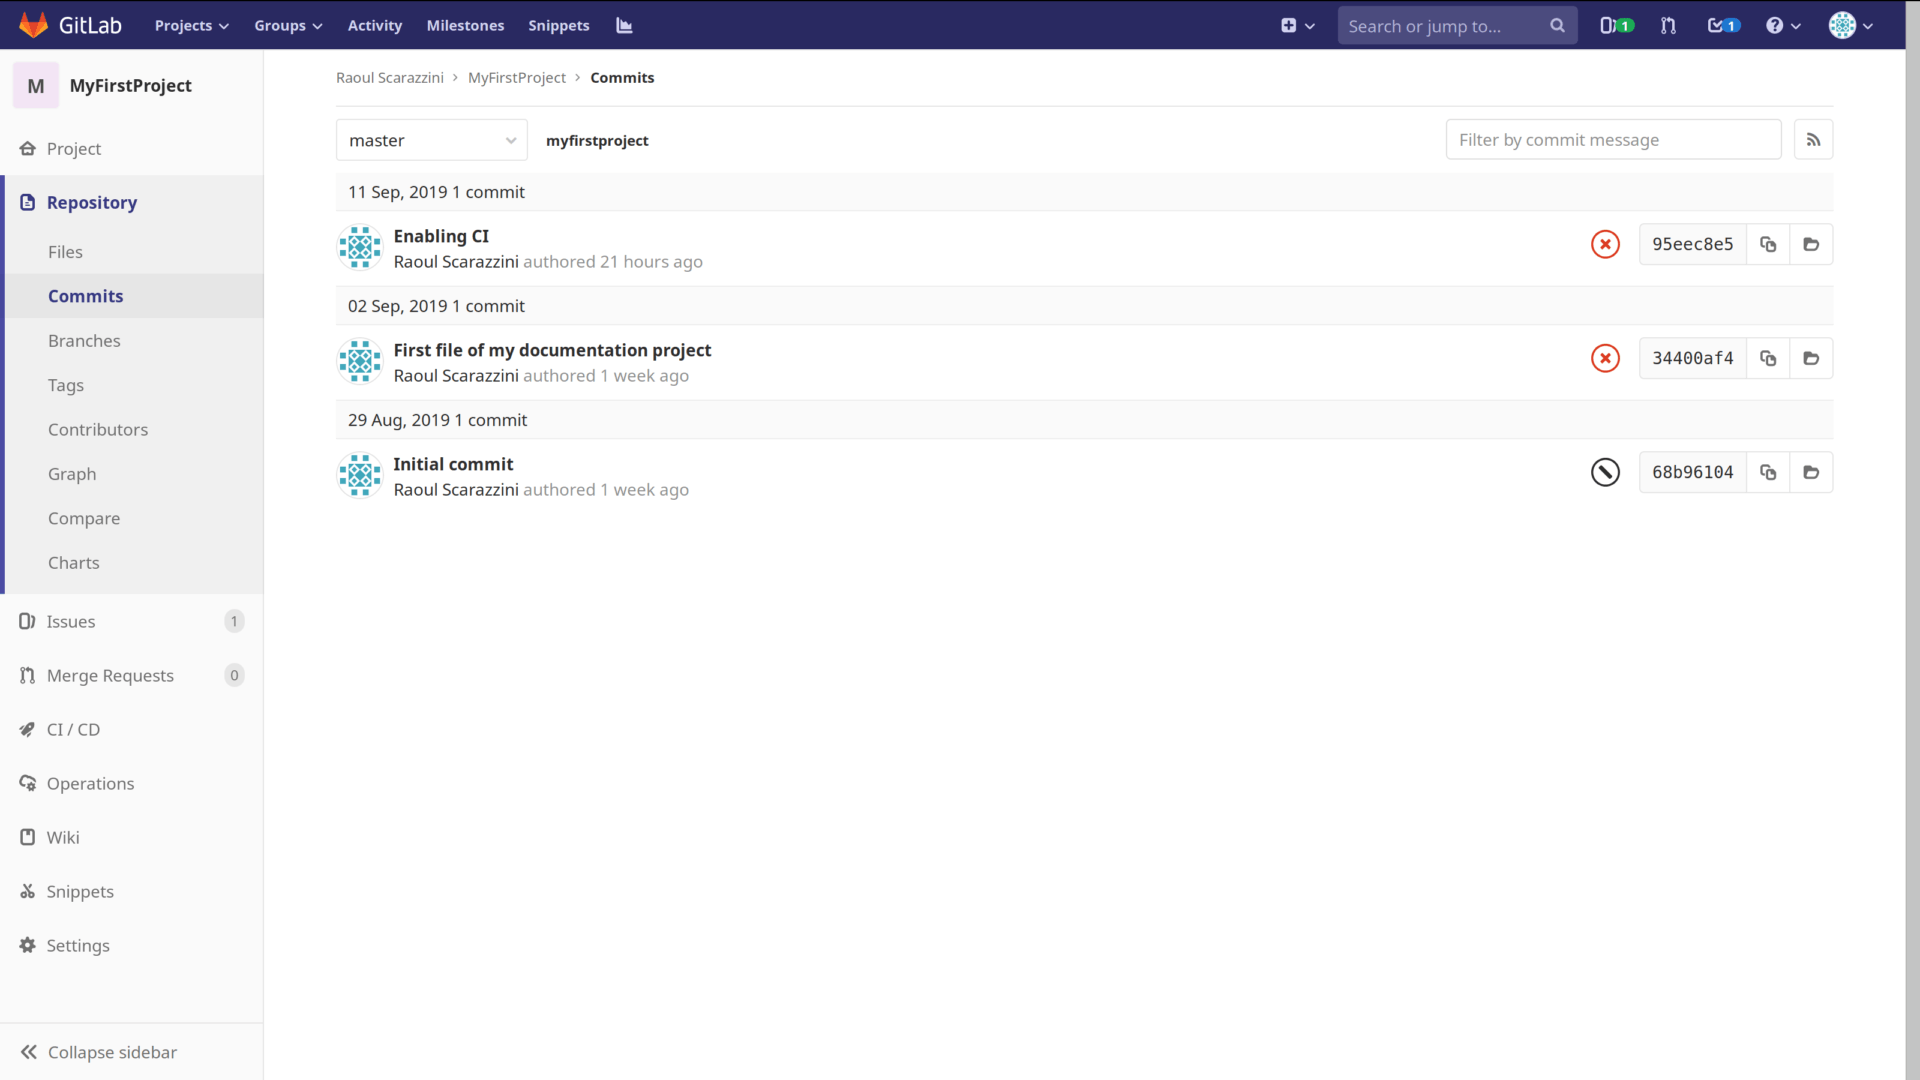Open the charts icon next to Snippets
1920x1080 pixels.
pyautogui.click(x=624, y=25)
